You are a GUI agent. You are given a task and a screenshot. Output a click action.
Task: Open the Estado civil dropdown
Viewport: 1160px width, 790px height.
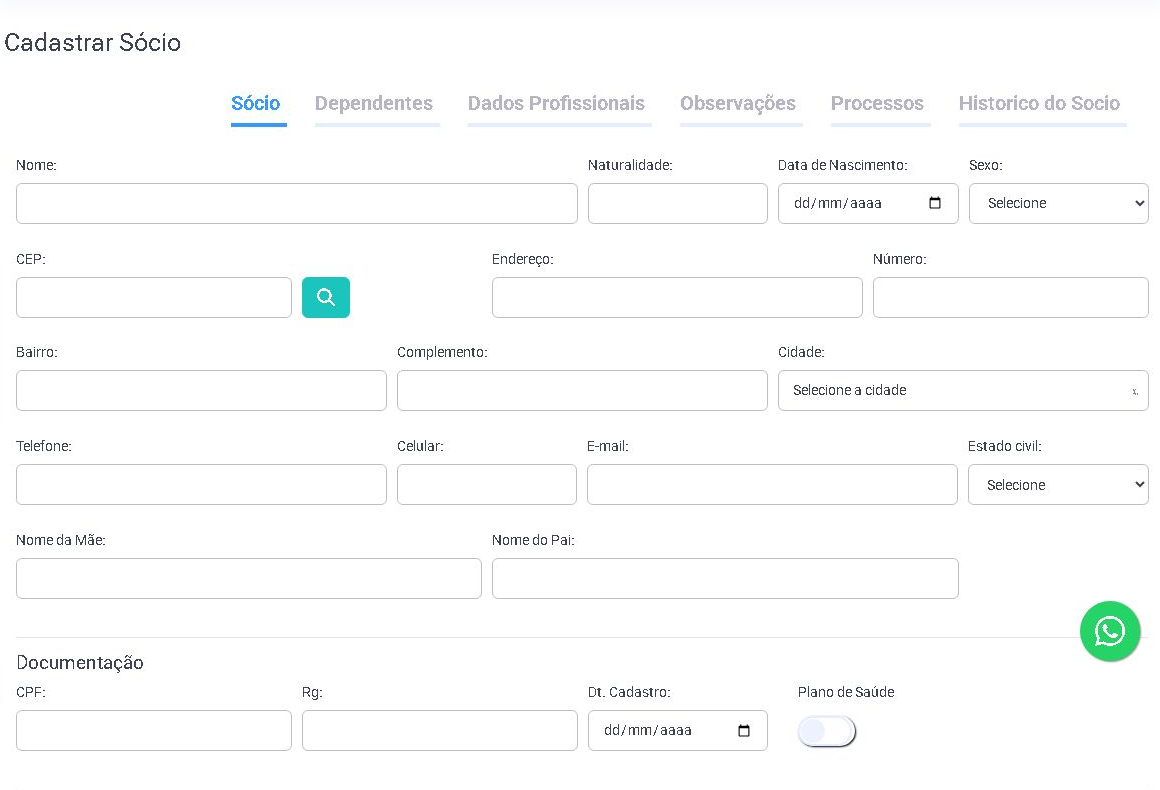click(x=1058, y=485)
